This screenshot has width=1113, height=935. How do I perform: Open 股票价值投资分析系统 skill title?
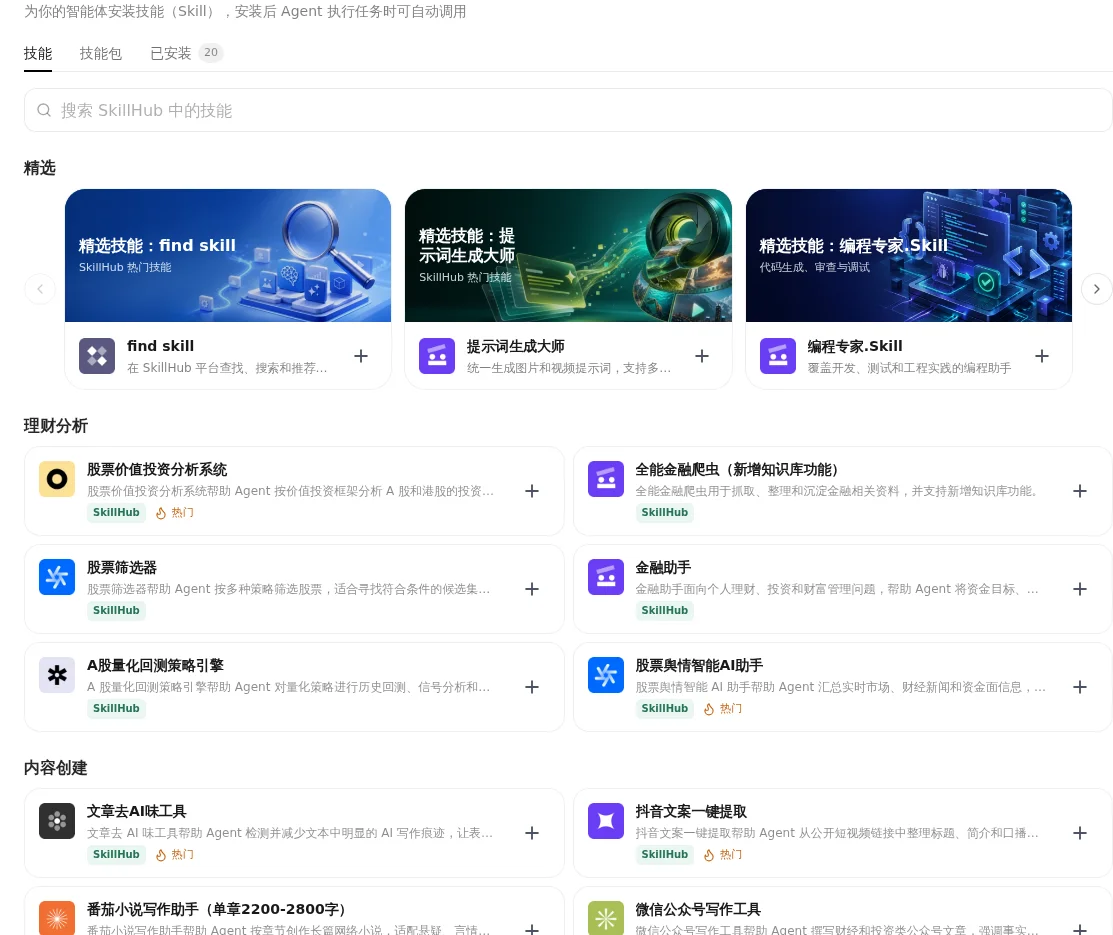coord(157,469)
